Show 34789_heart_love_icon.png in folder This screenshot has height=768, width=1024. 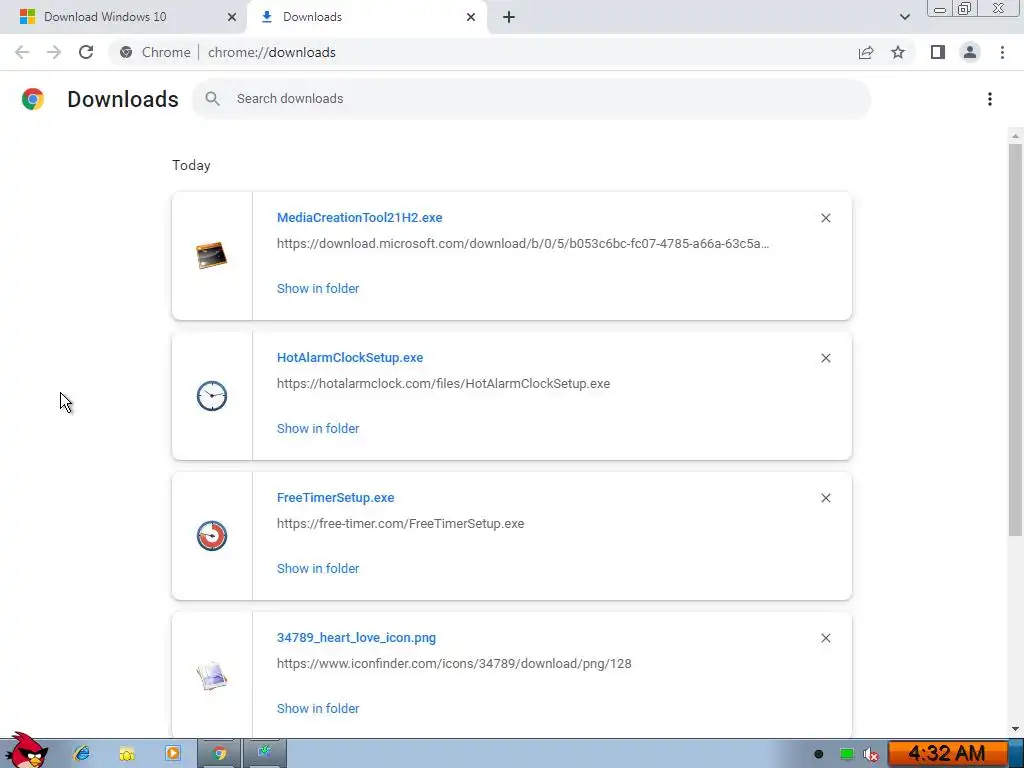click(x=318, y=709)
